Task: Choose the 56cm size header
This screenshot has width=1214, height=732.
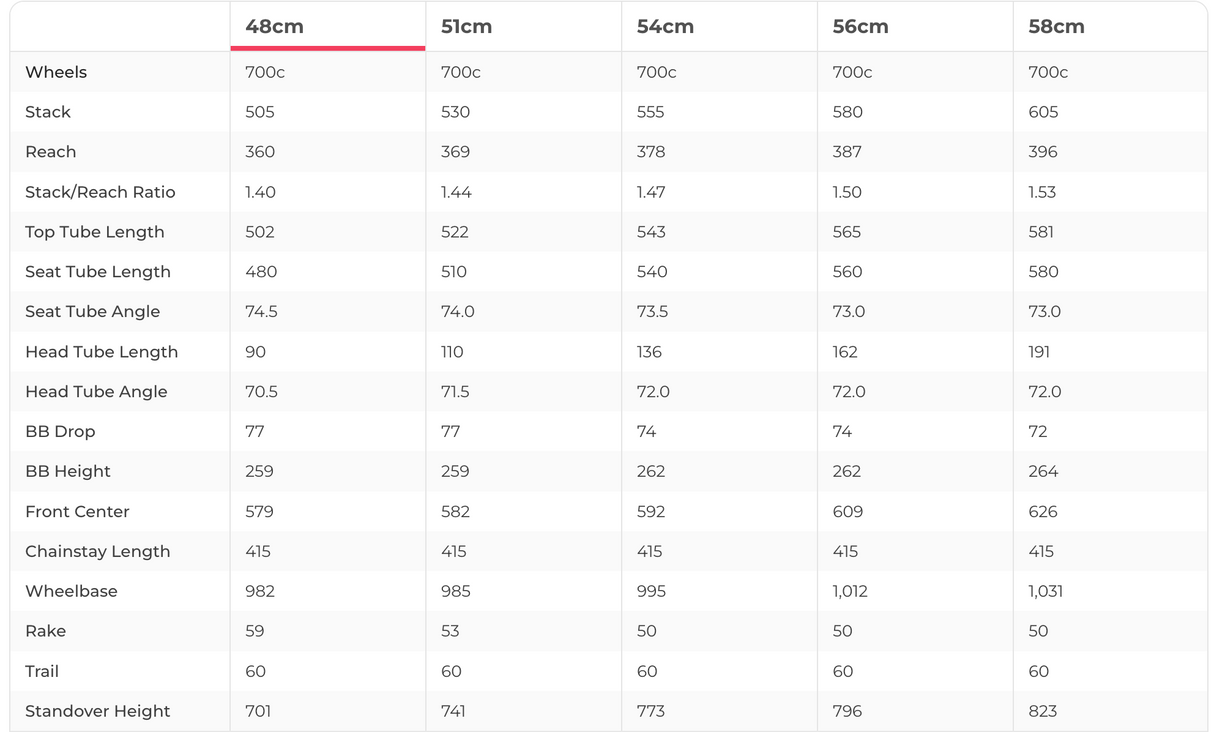Action: 860,27
